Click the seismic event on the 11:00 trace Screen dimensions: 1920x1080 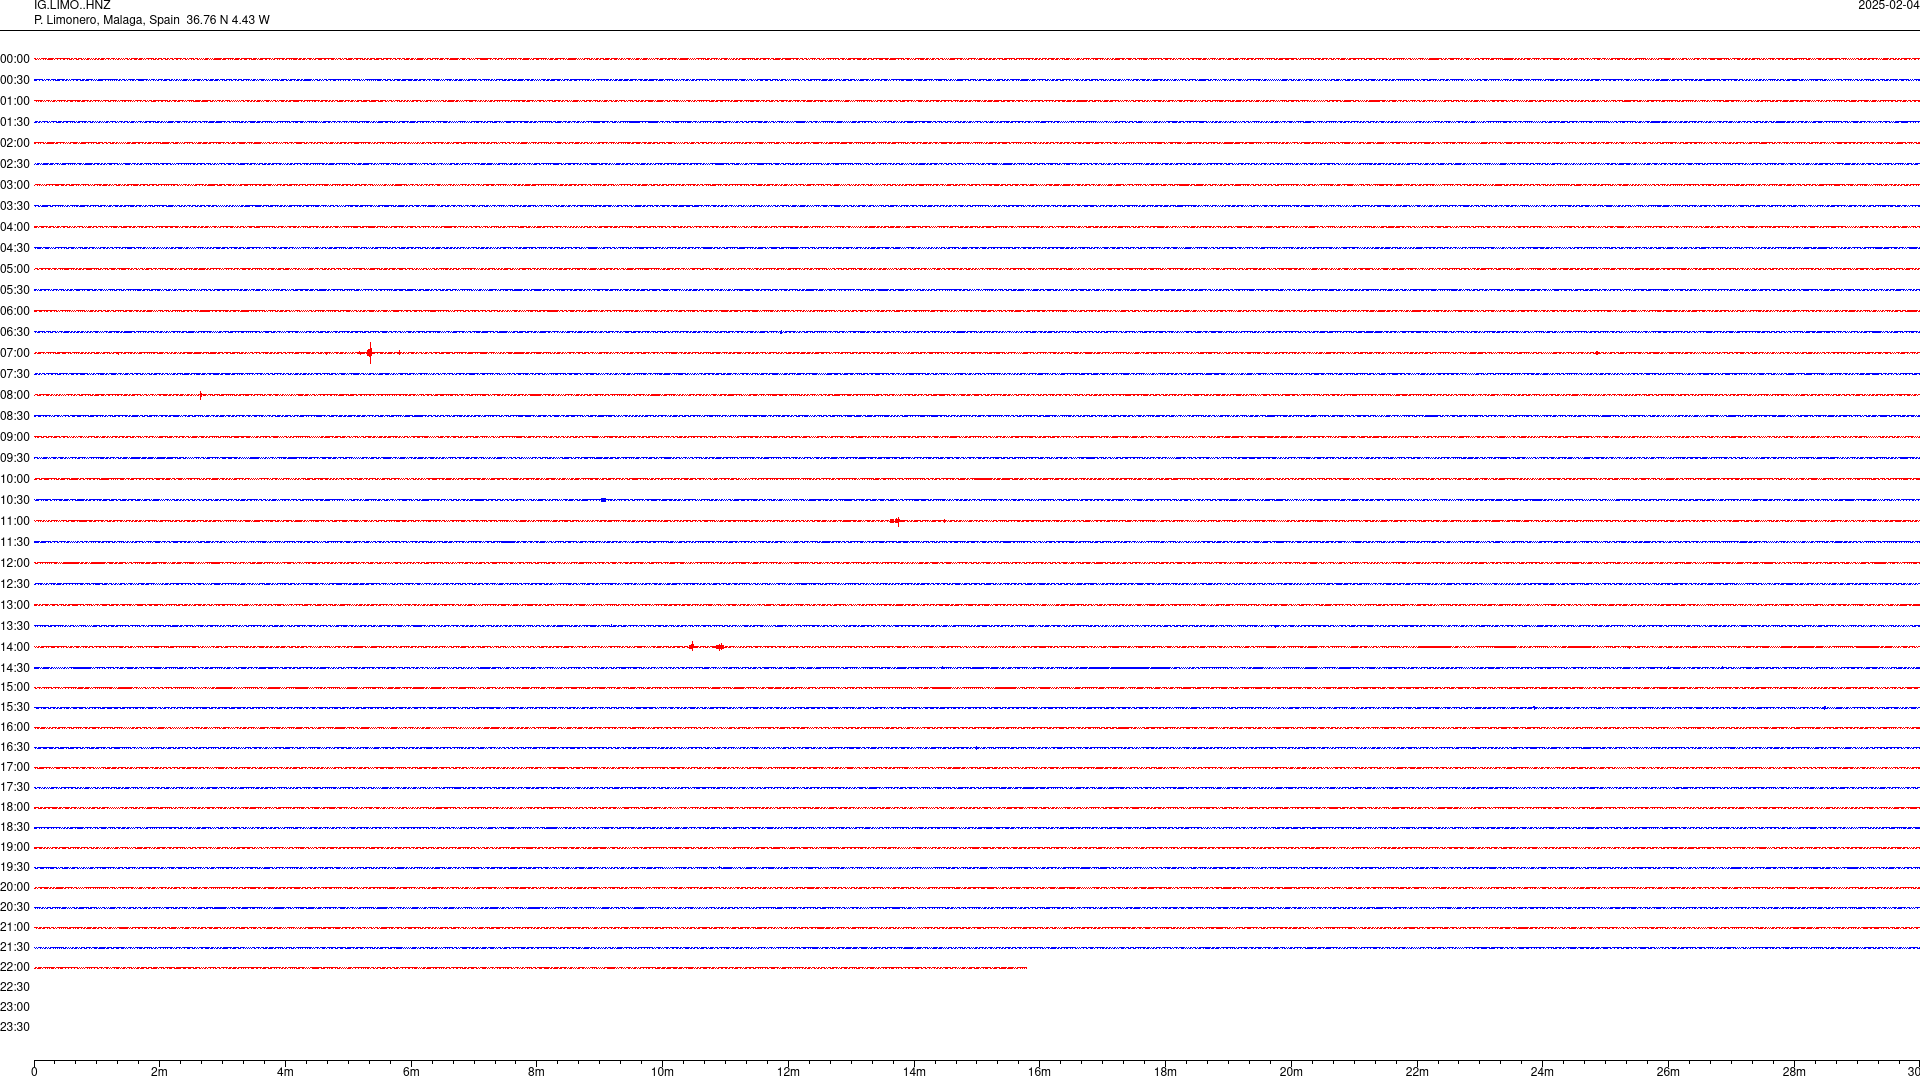tap(896, 521)
